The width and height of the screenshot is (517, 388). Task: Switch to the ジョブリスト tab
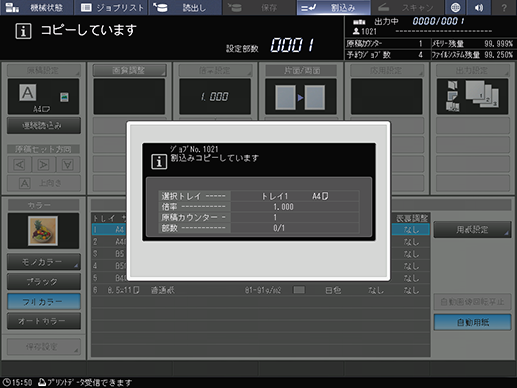(111, 7)
